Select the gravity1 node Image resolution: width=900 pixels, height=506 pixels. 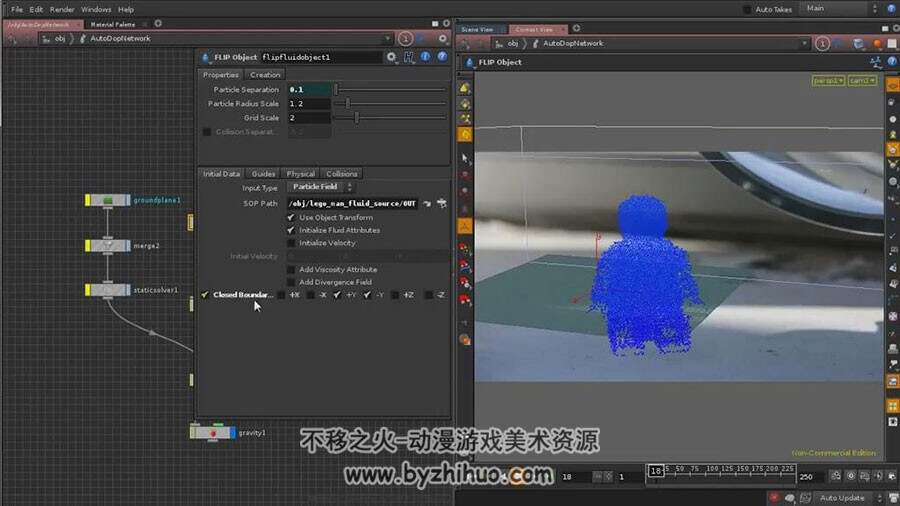(213, 433)
